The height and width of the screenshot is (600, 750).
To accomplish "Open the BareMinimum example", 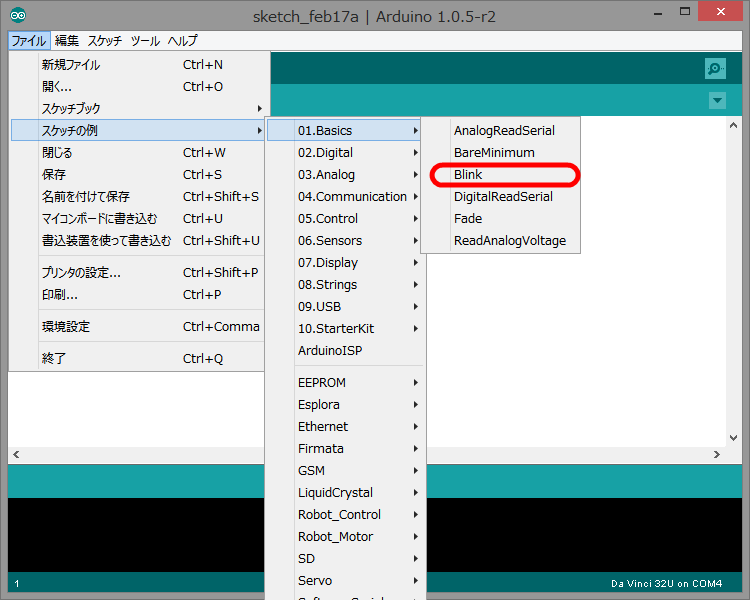I will point(501,153).
